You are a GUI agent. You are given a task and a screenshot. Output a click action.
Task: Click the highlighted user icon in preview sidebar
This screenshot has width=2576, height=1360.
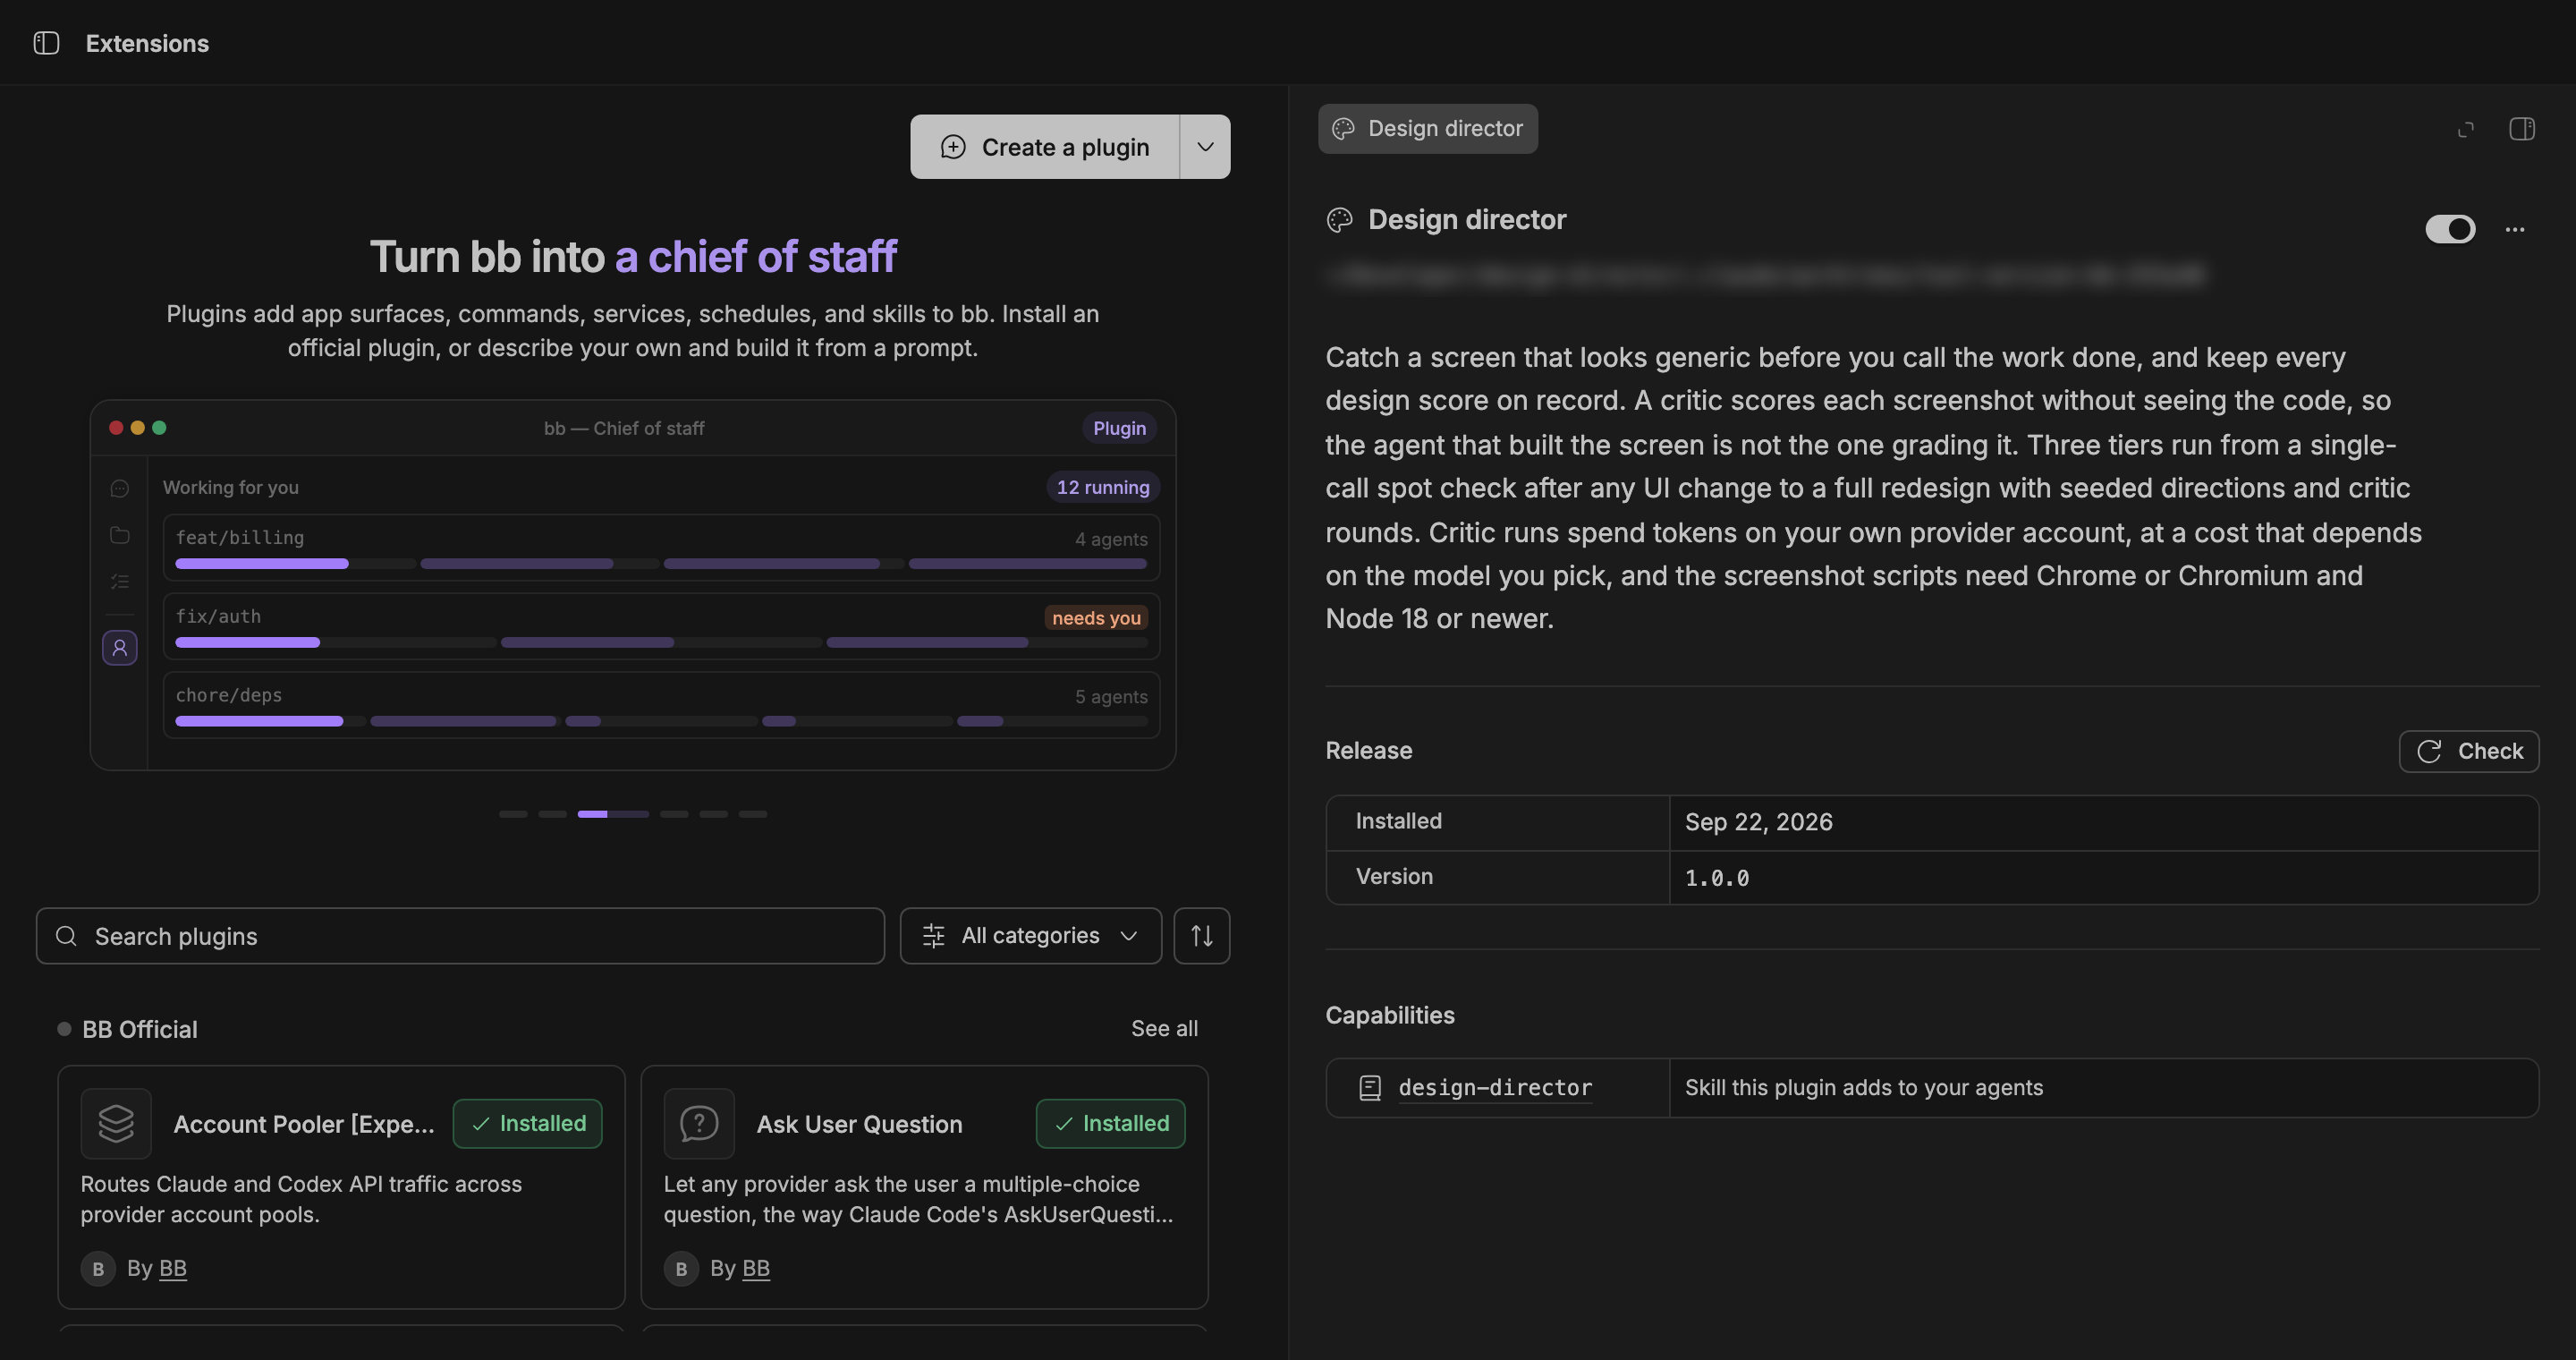120,648
